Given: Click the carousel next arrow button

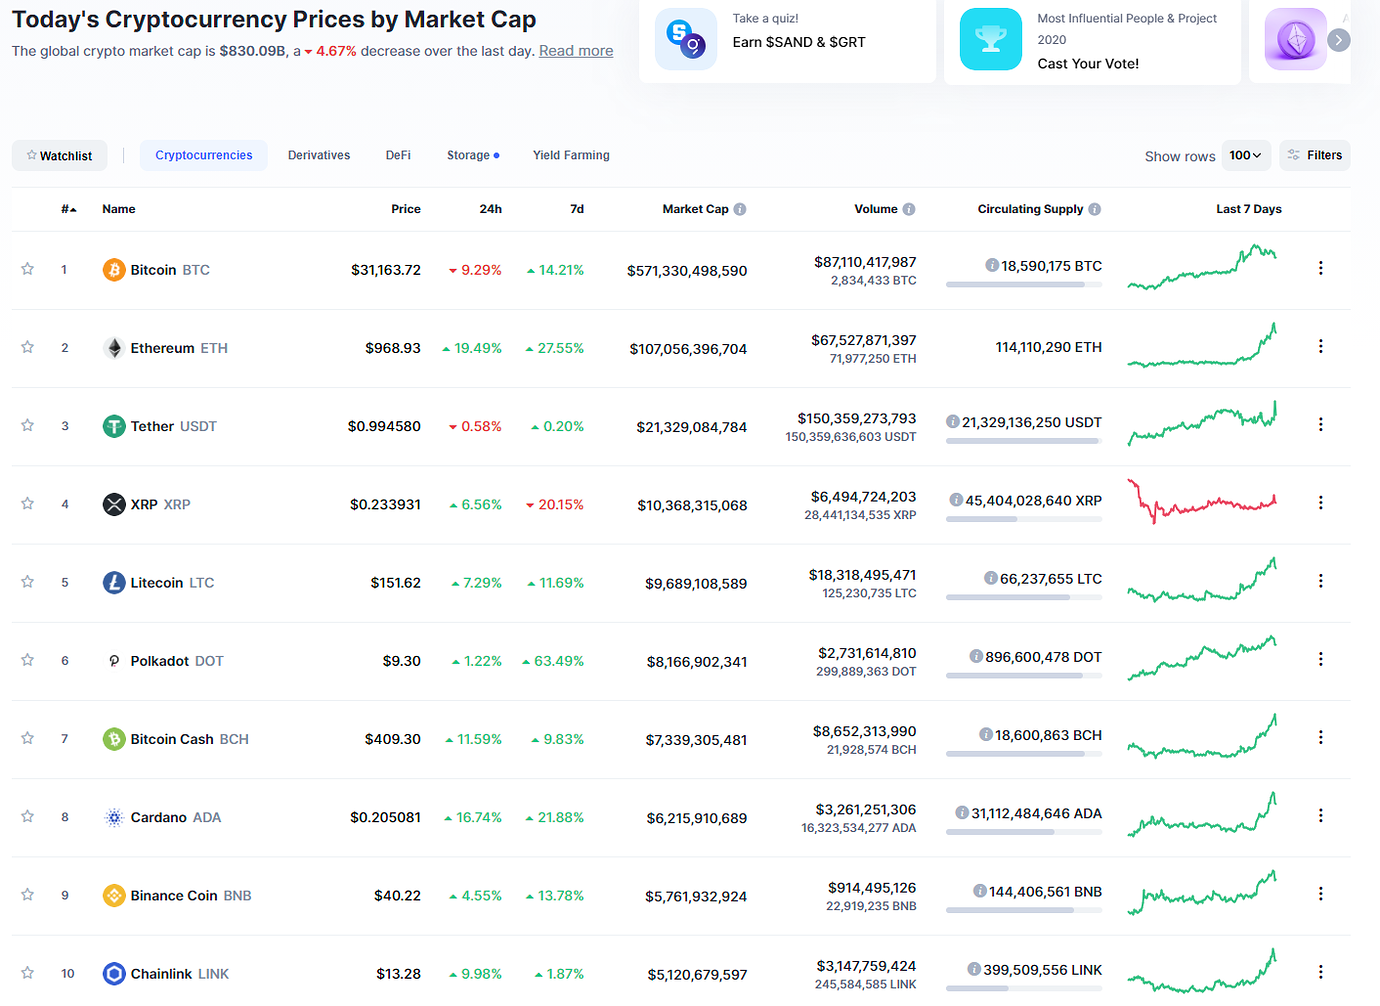Looking at the screenshot, I should pos(1339,40).
